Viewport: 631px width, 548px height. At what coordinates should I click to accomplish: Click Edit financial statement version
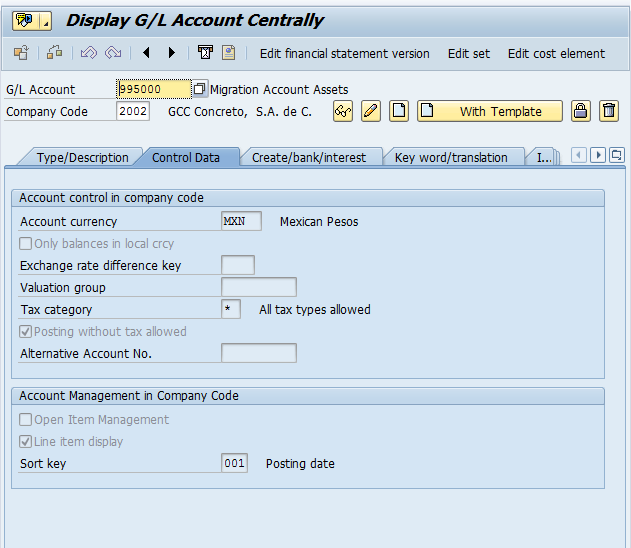pos(344,53)
